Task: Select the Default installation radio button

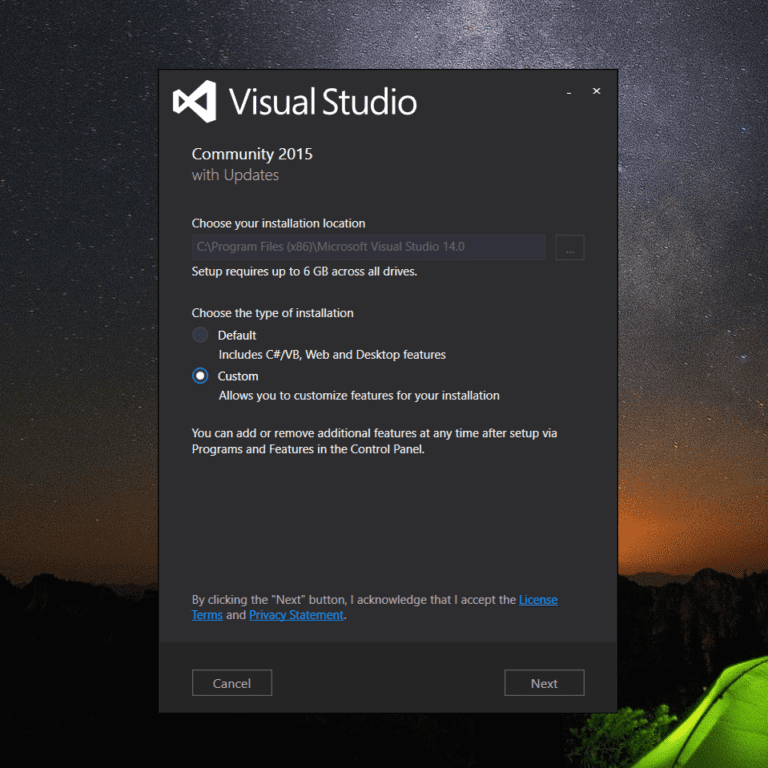Action: point(200,335)
